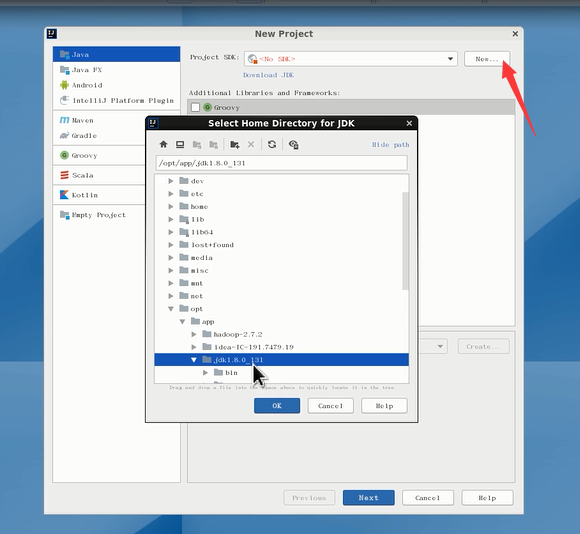Click the file tree vertical scrollbar
The image size is (580, 534).
[405, 241]
